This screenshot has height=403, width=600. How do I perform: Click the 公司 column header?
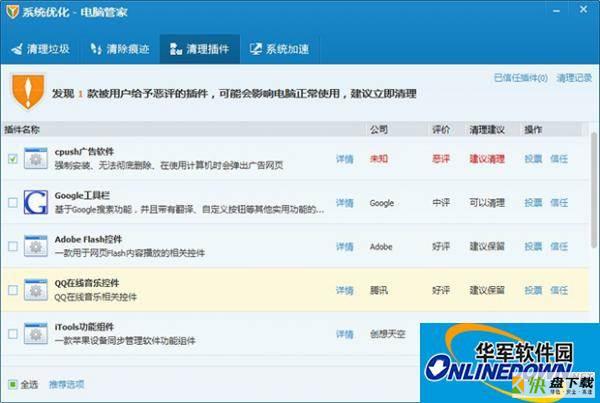[x=379, y=130]
